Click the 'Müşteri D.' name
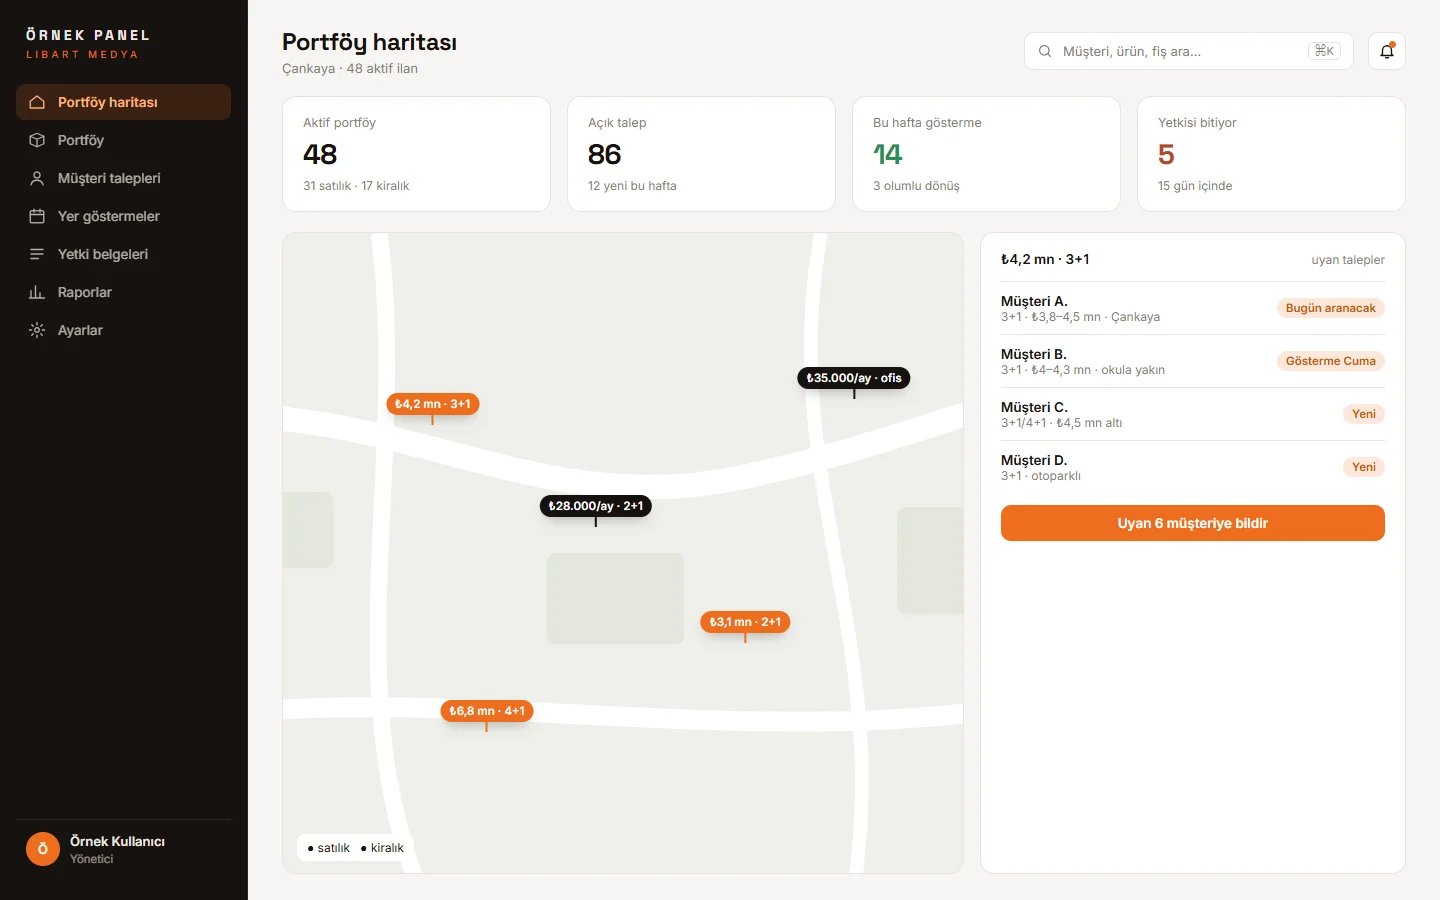Image resolution: width=1440 pixels, height=900 pixels. coord(1034,460)
